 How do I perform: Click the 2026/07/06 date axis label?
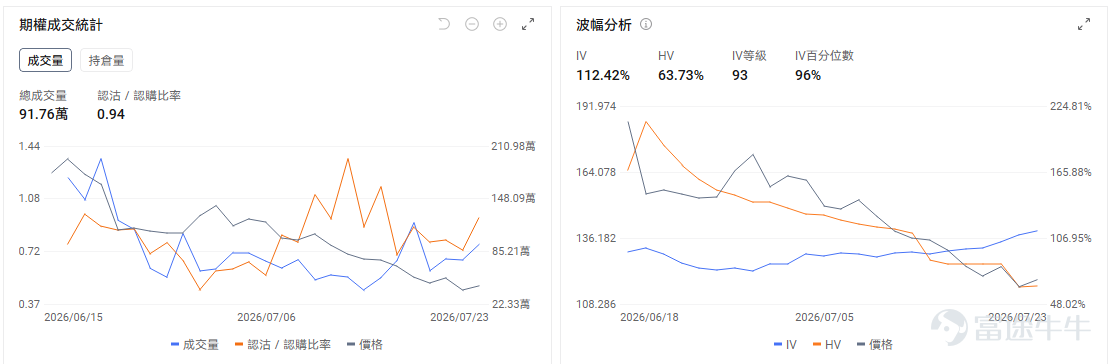(x=266, y=317)
